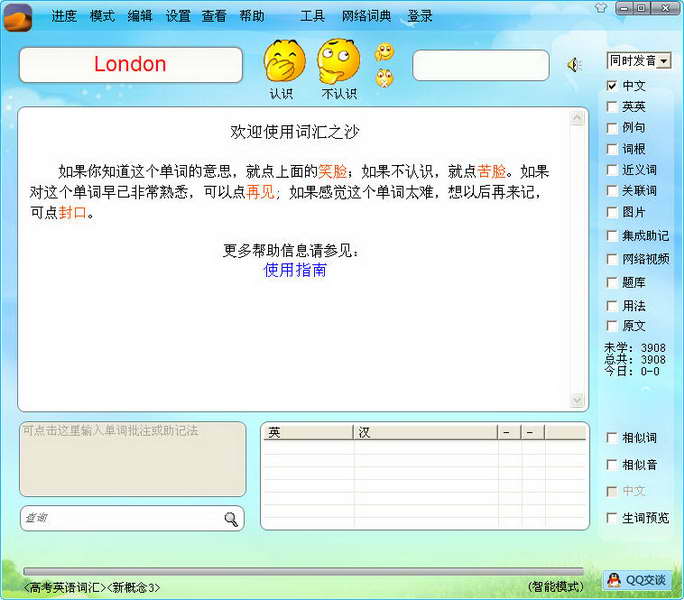Image resolution: width=684 pixels, height=600 pixels.
Task: Click the bottom progress bar
Action: pyautogui.click(x=303, y=572)
